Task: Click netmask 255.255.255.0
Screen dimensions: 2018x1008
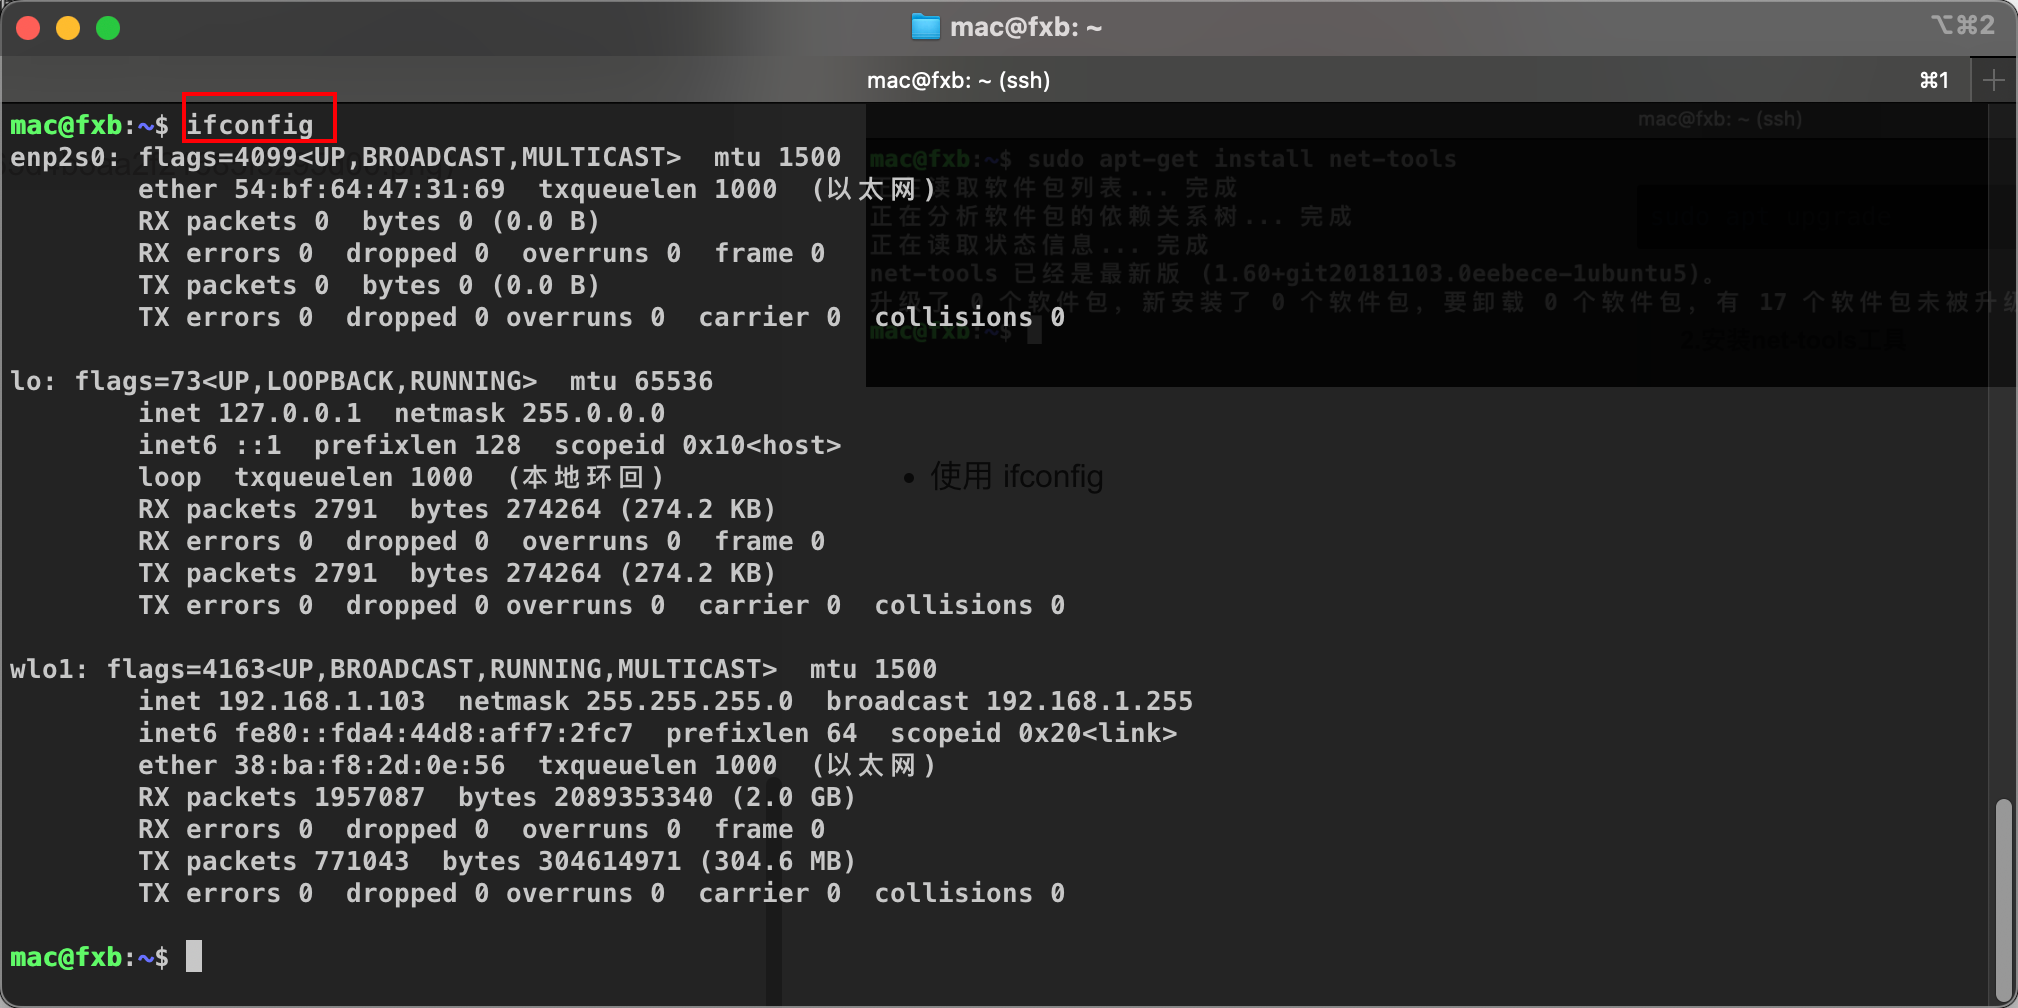Action: pyautogui.click(x=690, y=701)
